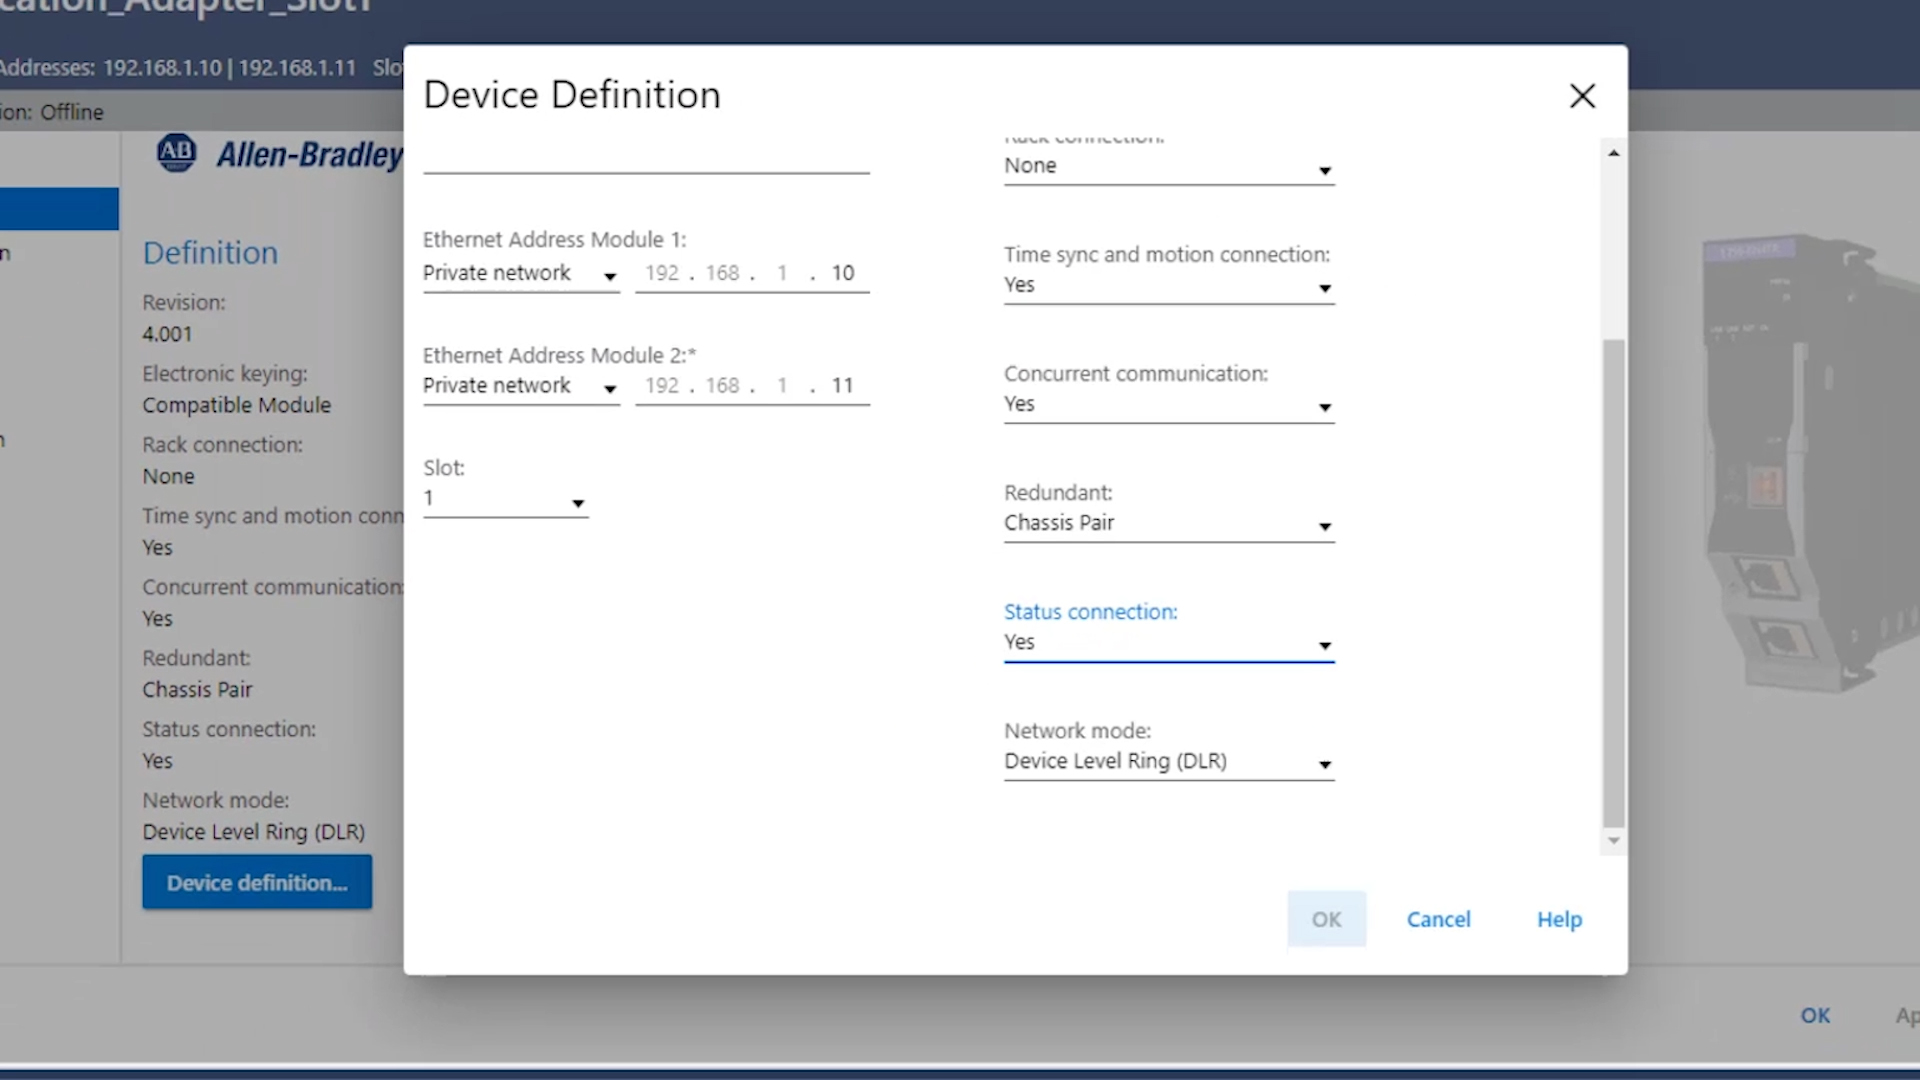
Task: Open the Rack connection dropdown showing None
Action: [x=1168, y=167]
